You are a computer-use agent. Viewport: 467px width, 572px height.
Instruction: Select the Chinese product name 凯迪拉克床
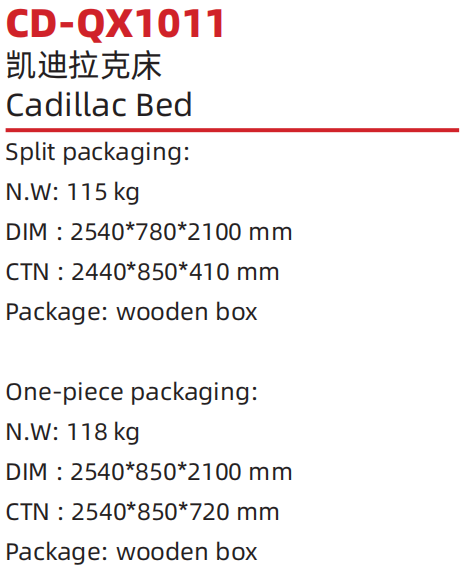point(84,66)
